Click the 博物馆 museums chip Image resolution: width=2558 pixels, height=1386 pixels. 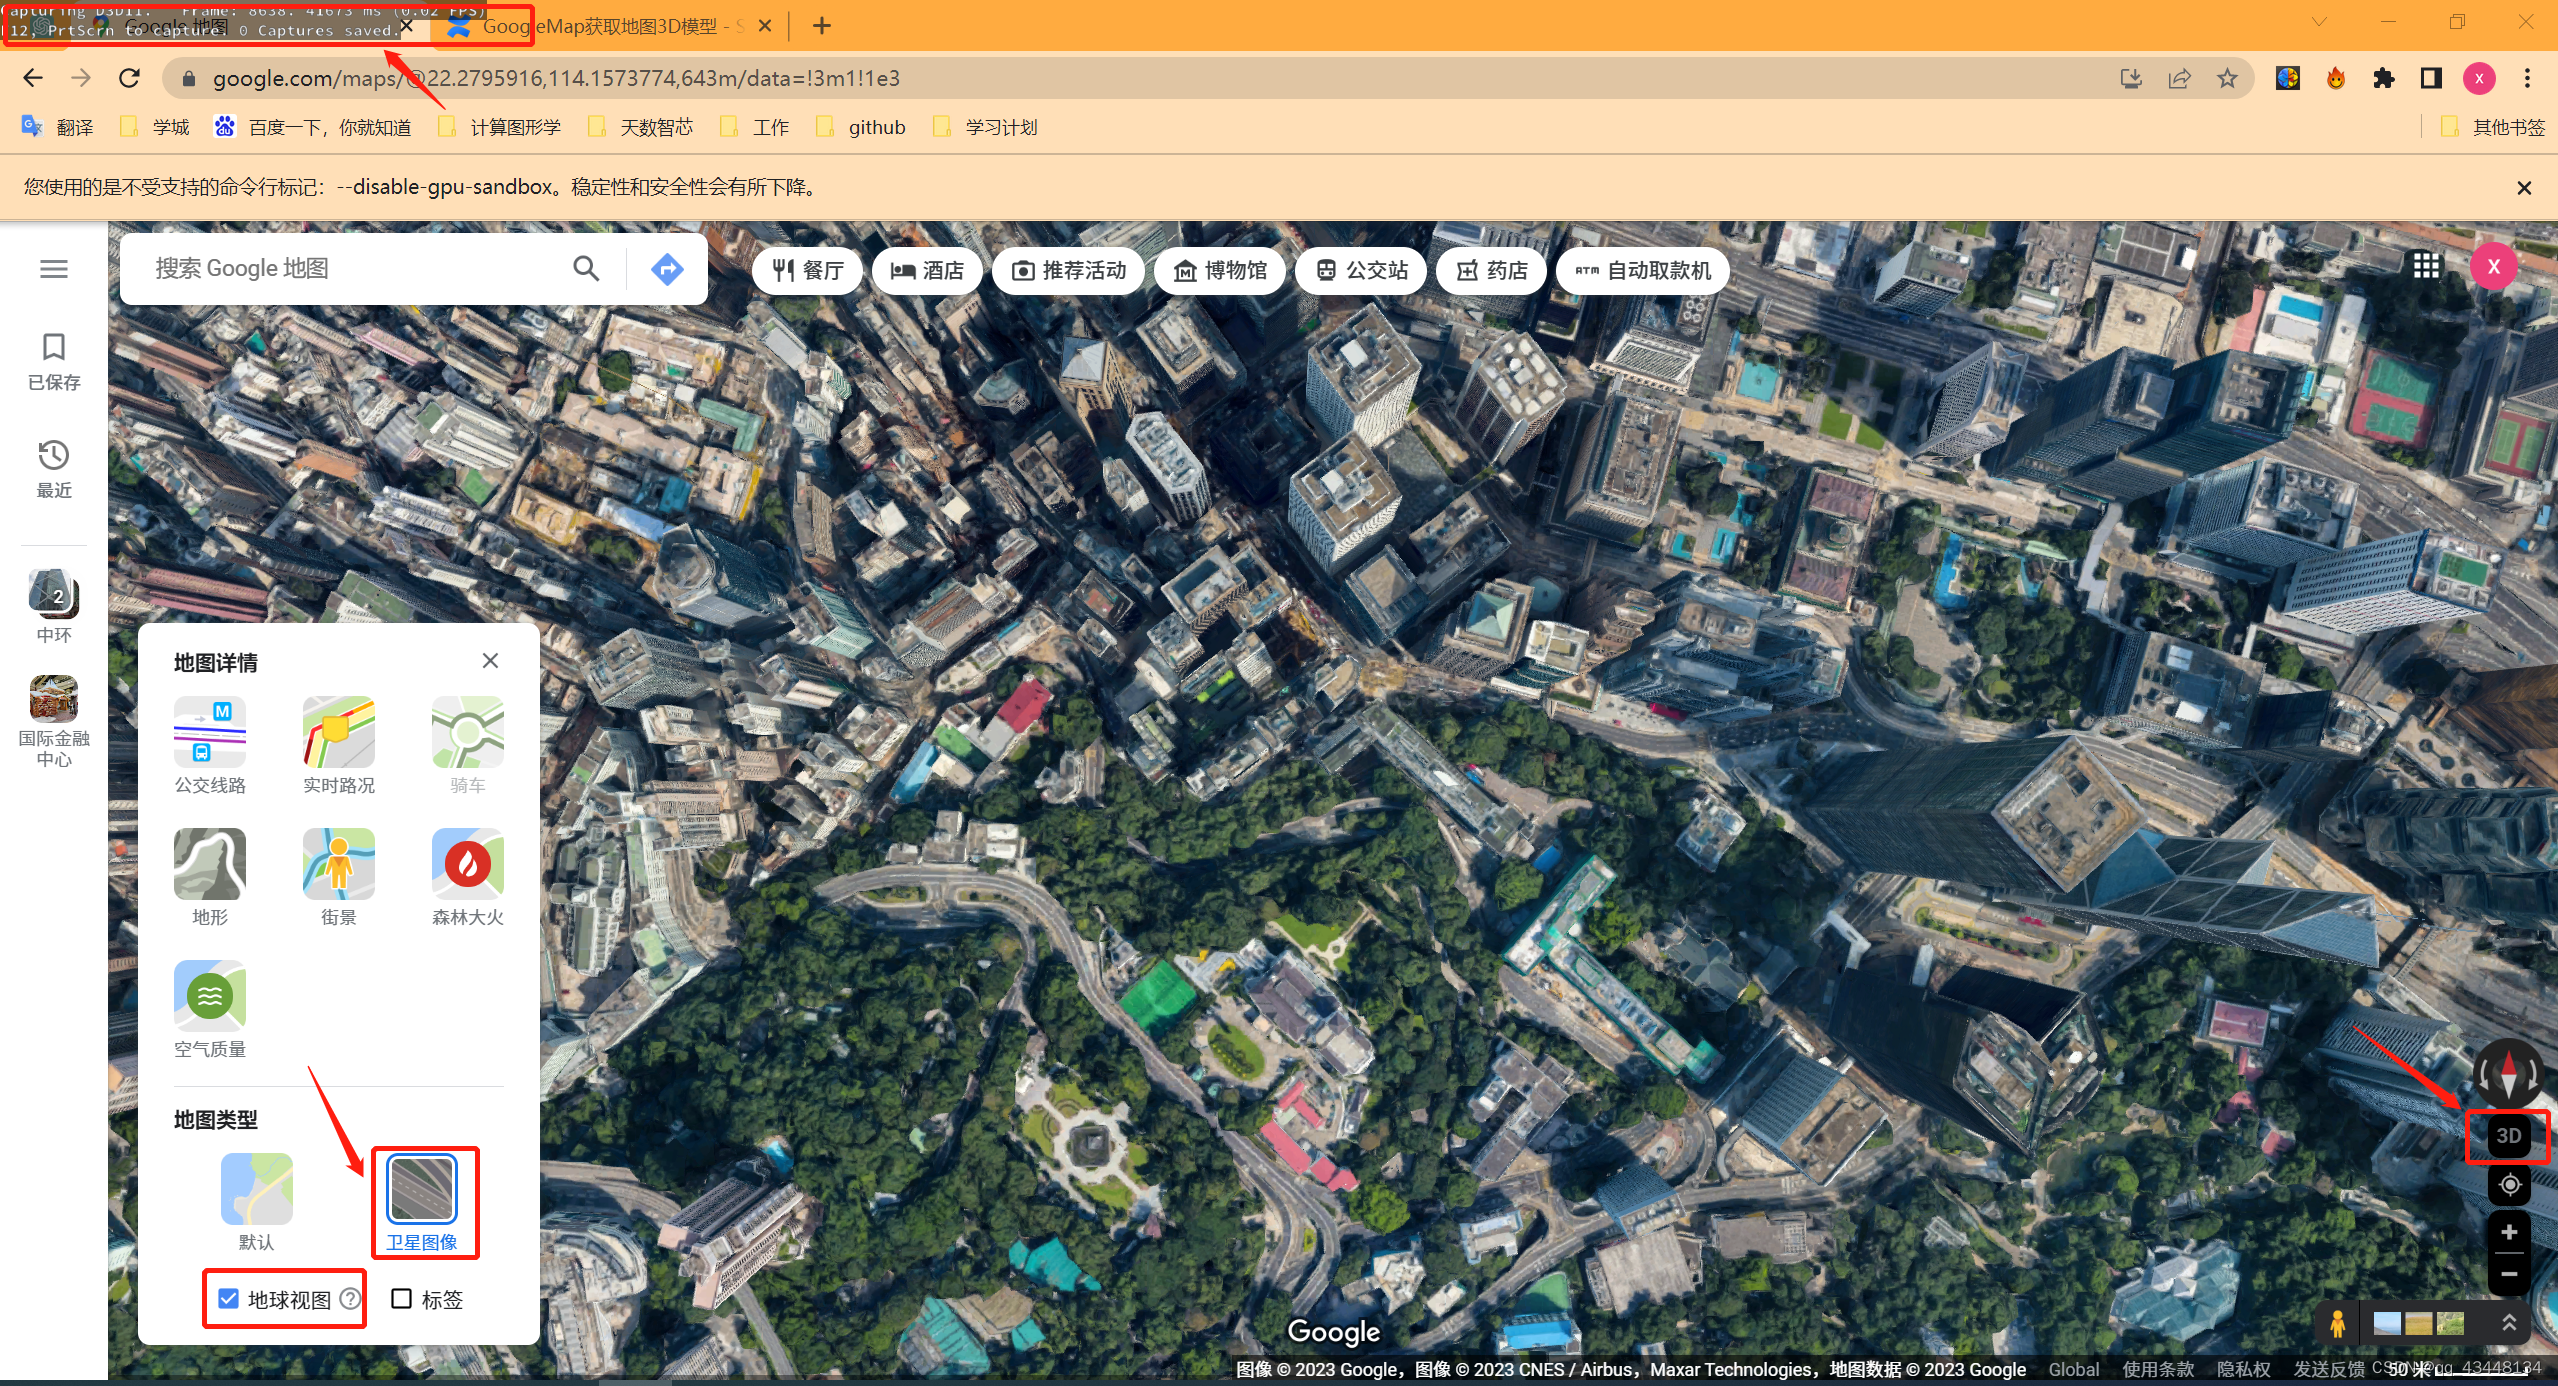point(1220,270)
